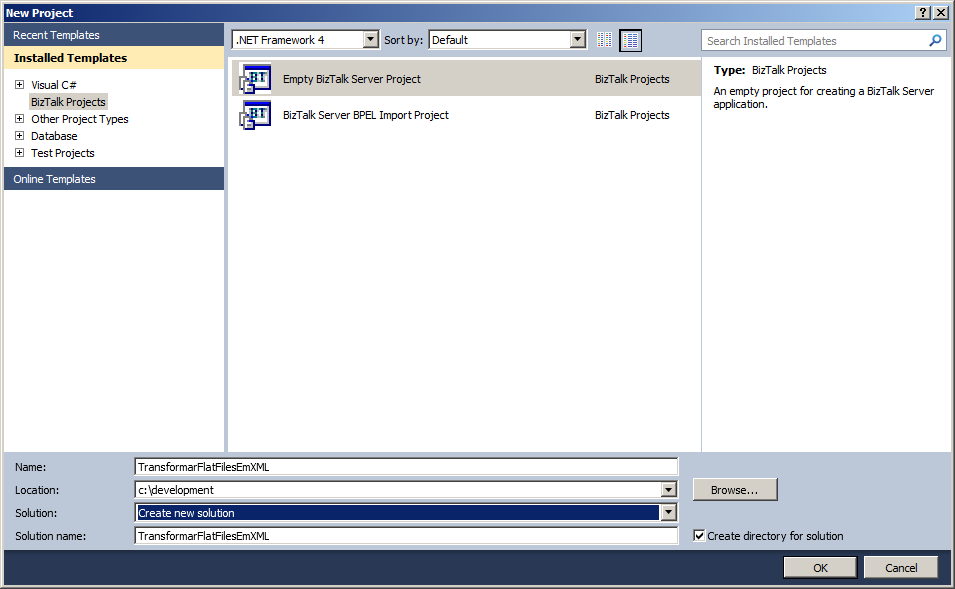Screen dimensions: 955x589
Task: Expand the Database tree node
Action: click(19, 136)
